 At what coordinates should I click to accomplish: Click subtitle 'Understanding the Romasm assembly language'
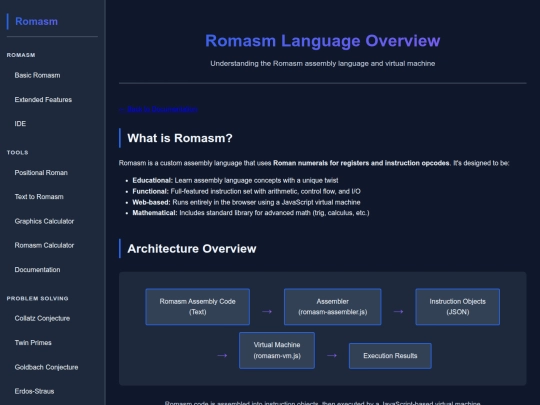tap(323, 63)
